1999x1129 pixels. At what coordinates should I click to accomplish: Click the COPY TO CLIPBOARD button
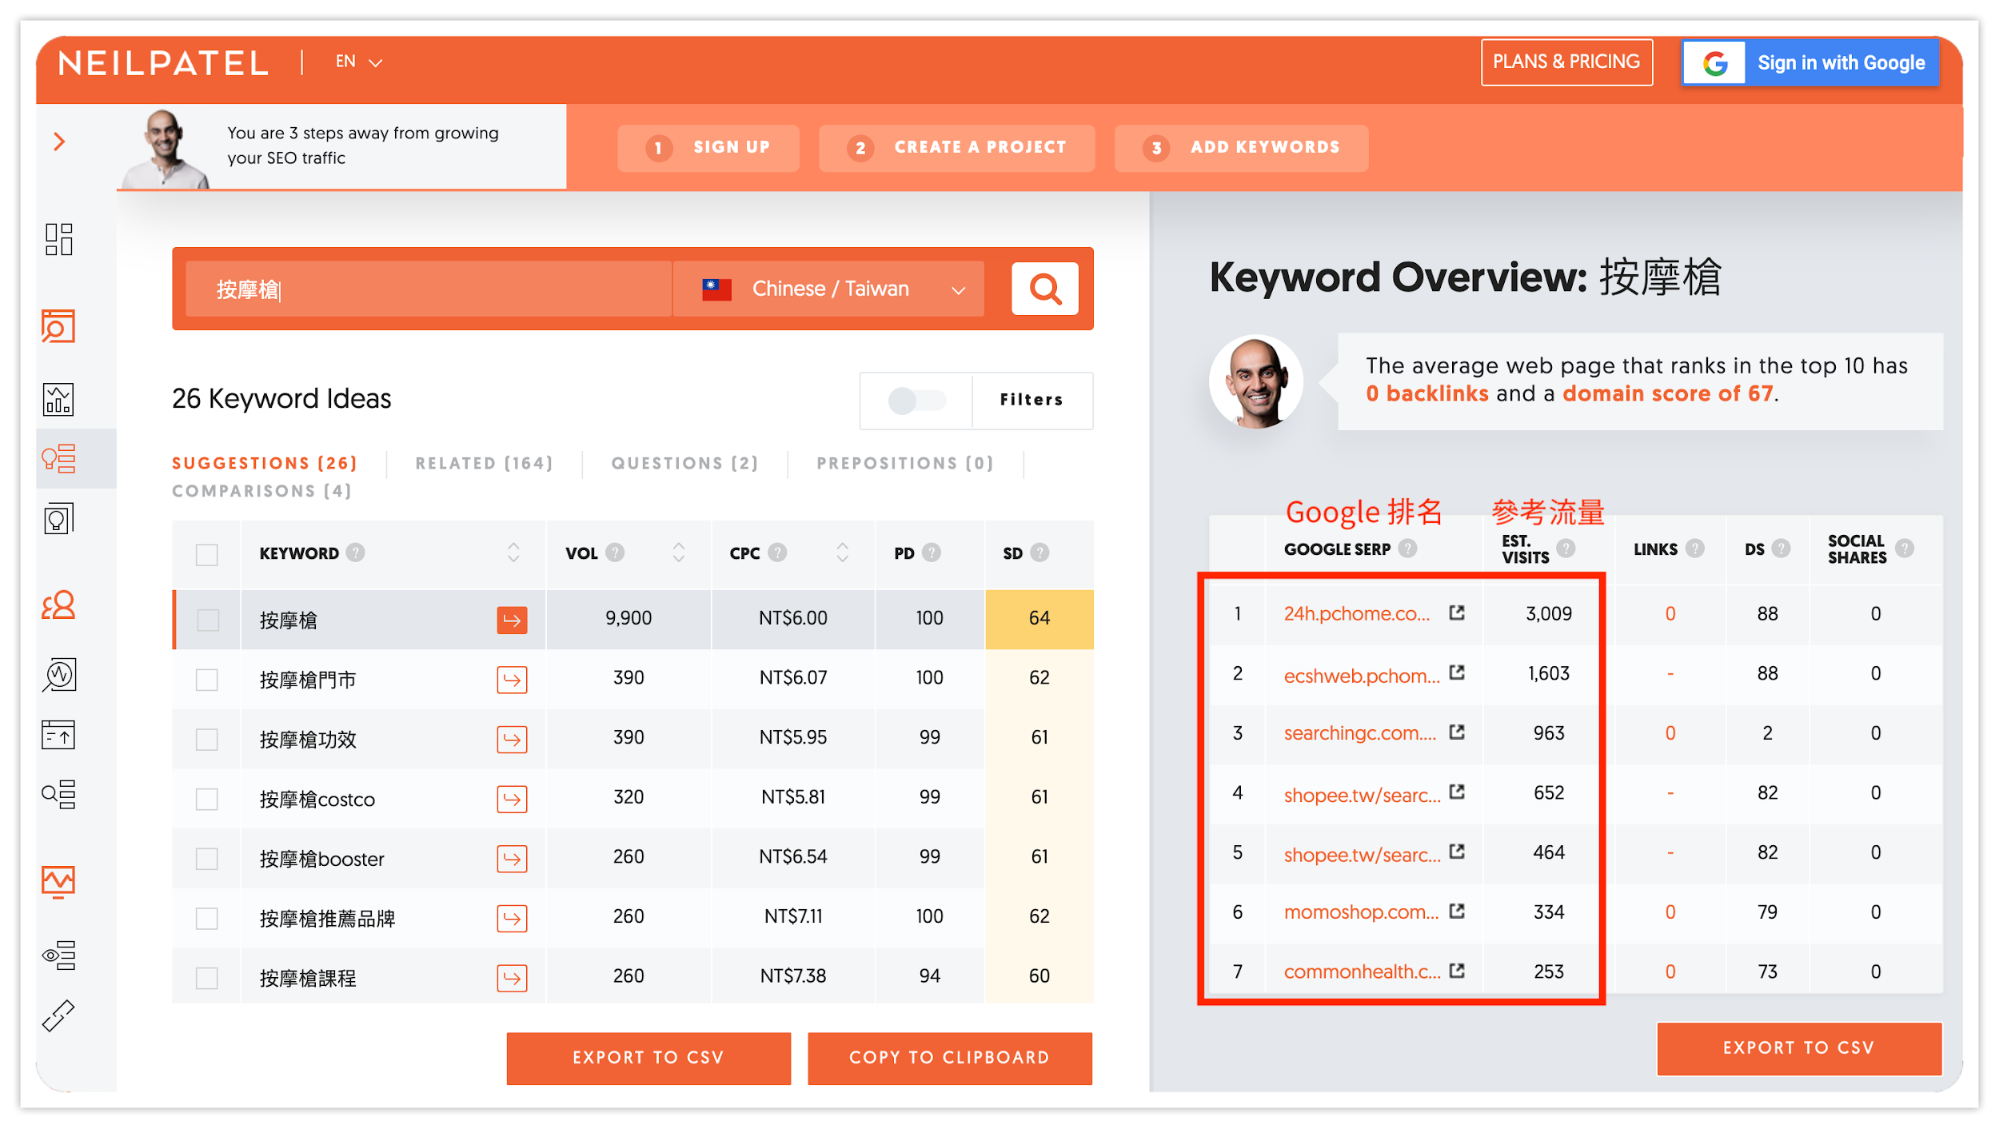coord(949,1057)
